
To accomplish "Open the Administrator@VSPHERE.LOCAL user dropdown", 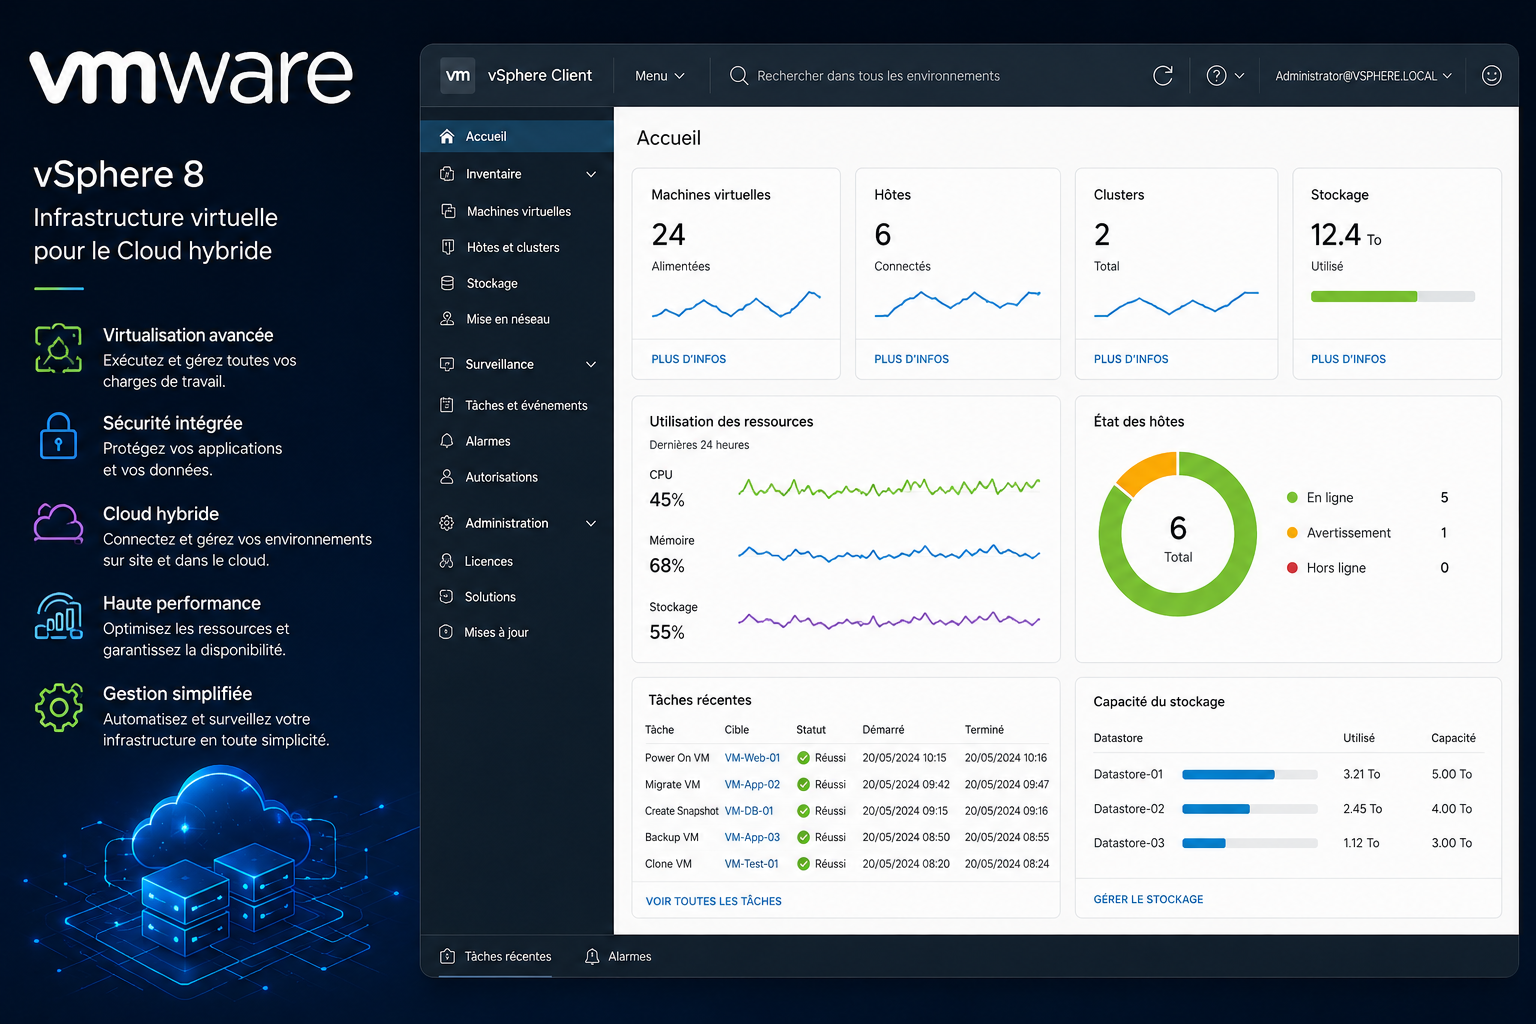I will pos(1363,76).
